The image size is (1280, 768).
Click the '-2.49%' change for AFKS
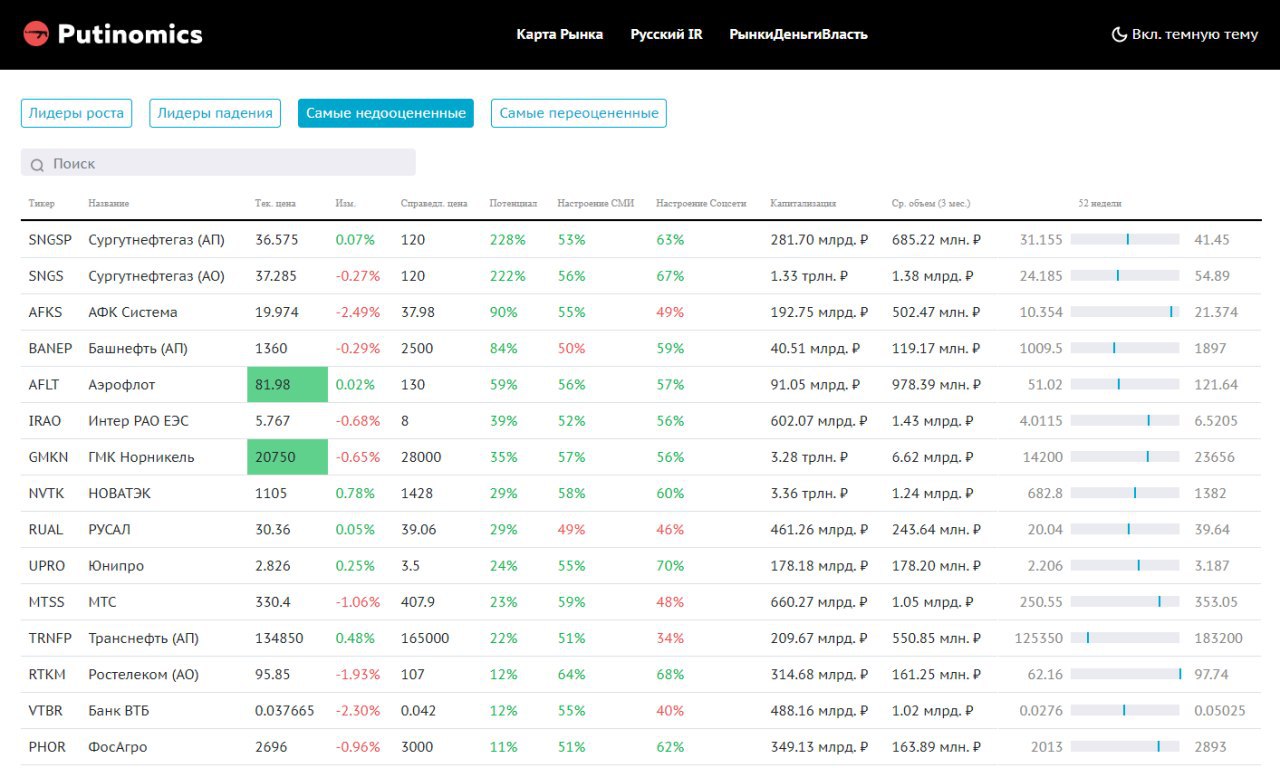(358, 312)
